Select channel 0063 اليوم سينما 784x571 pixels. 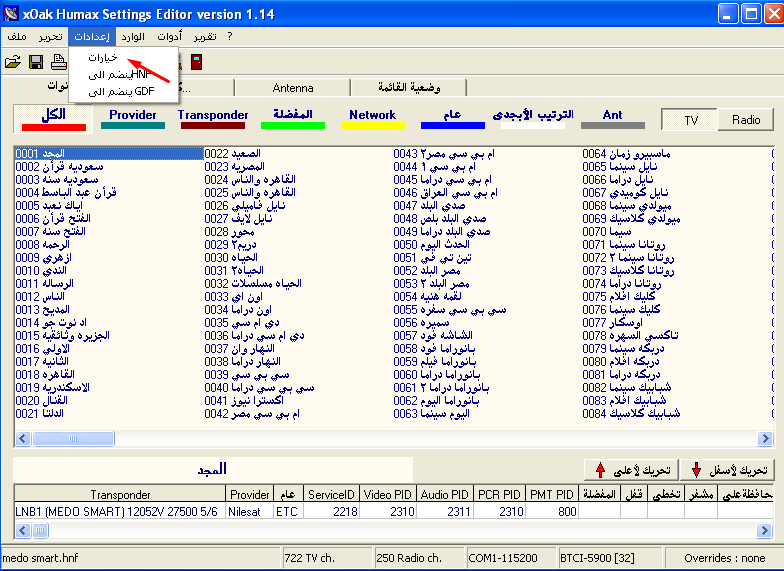432,414
